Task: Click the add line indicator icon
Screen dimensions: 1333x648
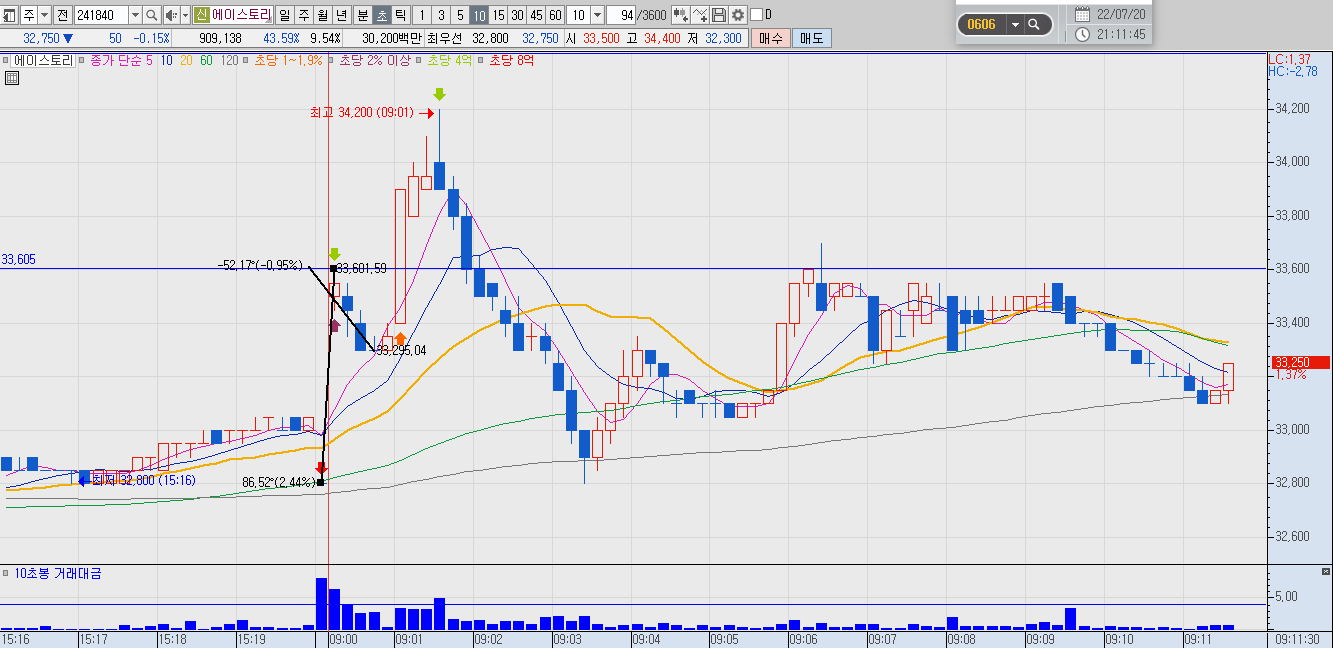Action: 700,15
